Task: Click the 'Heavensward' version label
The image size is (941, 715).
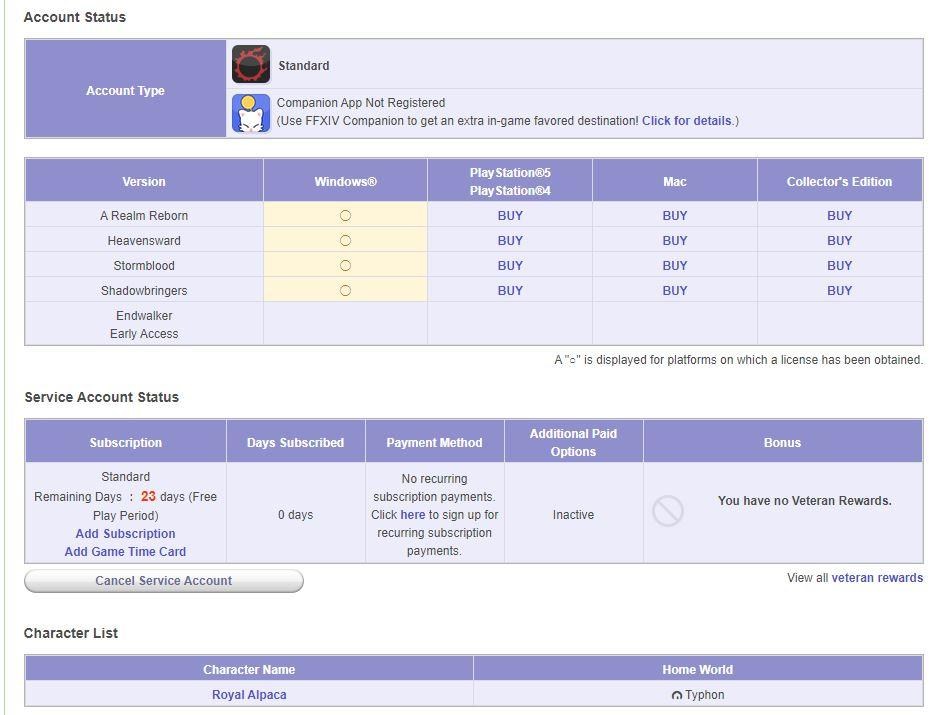Action: tap(144, 241)
